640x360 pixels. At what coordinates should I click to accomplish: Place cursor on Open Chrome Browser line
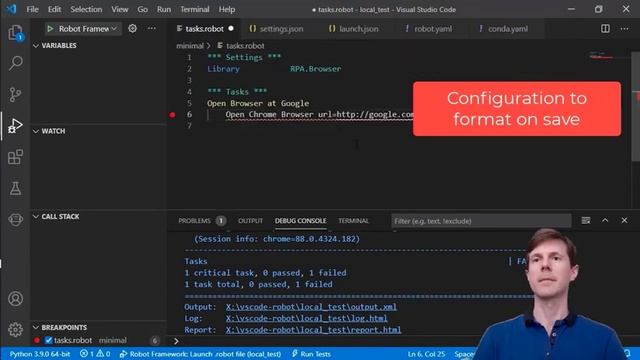click(x=320, y=115)
